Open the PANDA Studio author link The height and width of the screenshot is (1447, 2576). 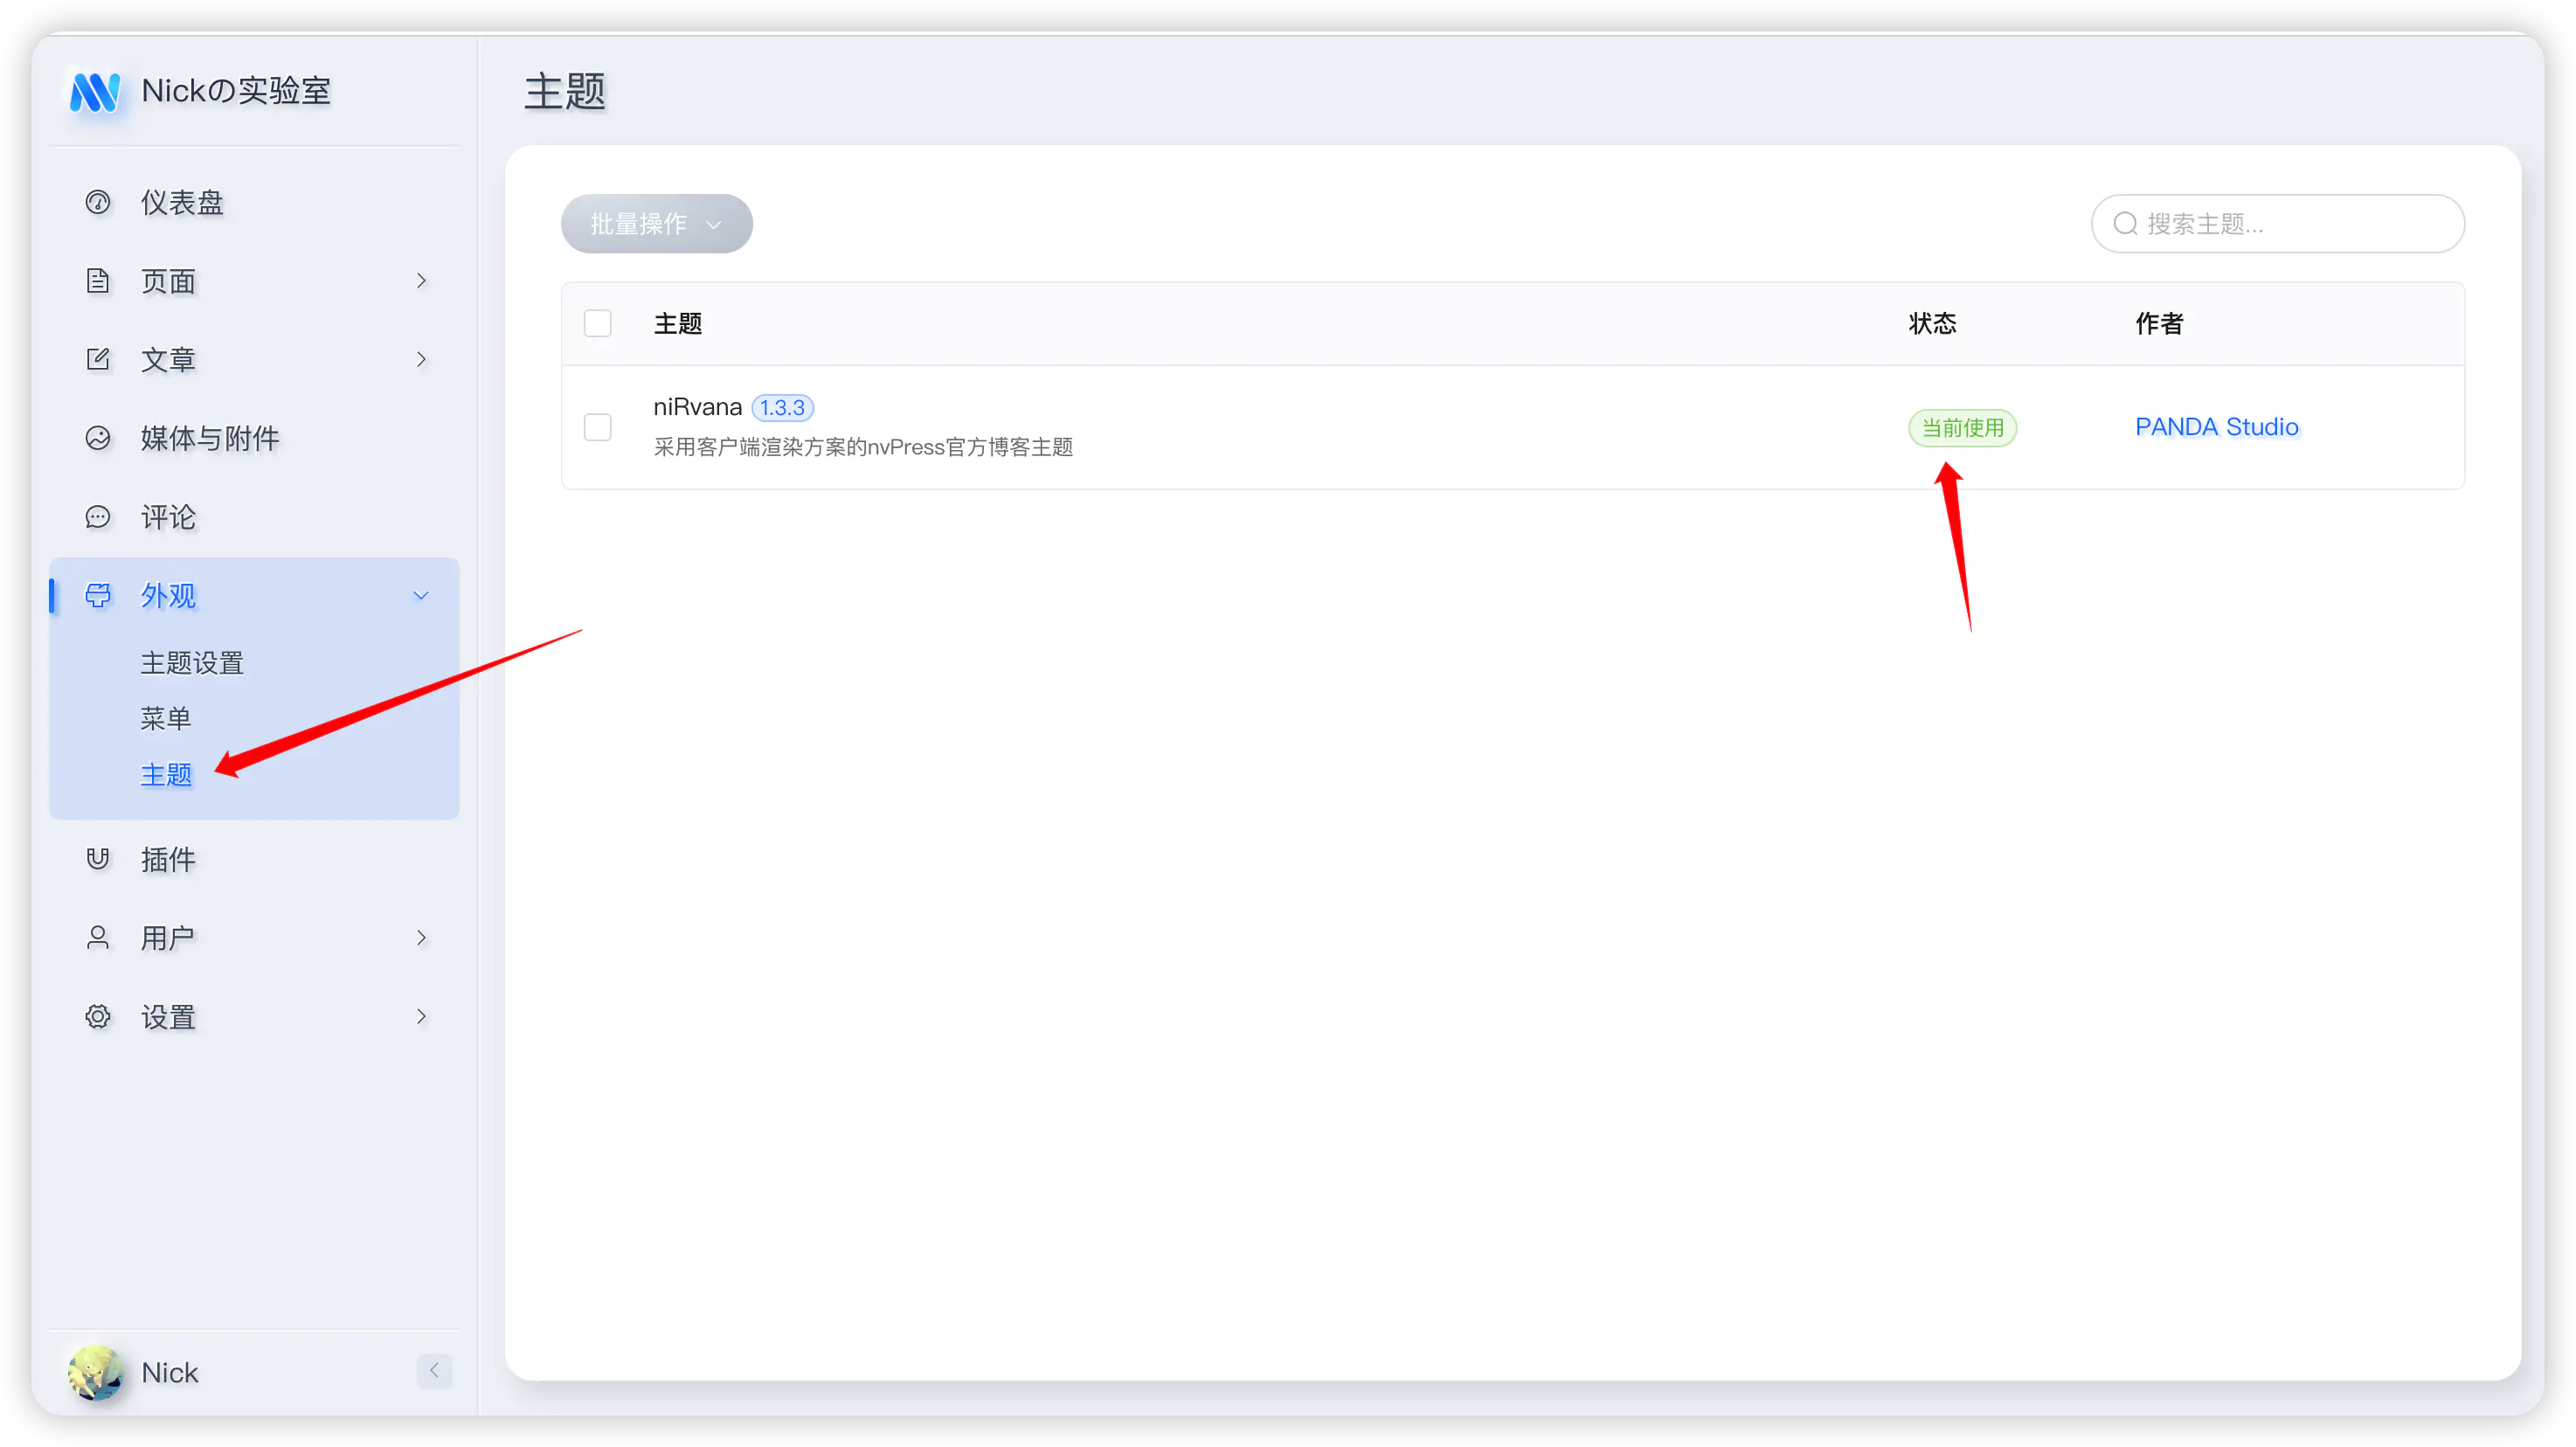point(2217,427)
